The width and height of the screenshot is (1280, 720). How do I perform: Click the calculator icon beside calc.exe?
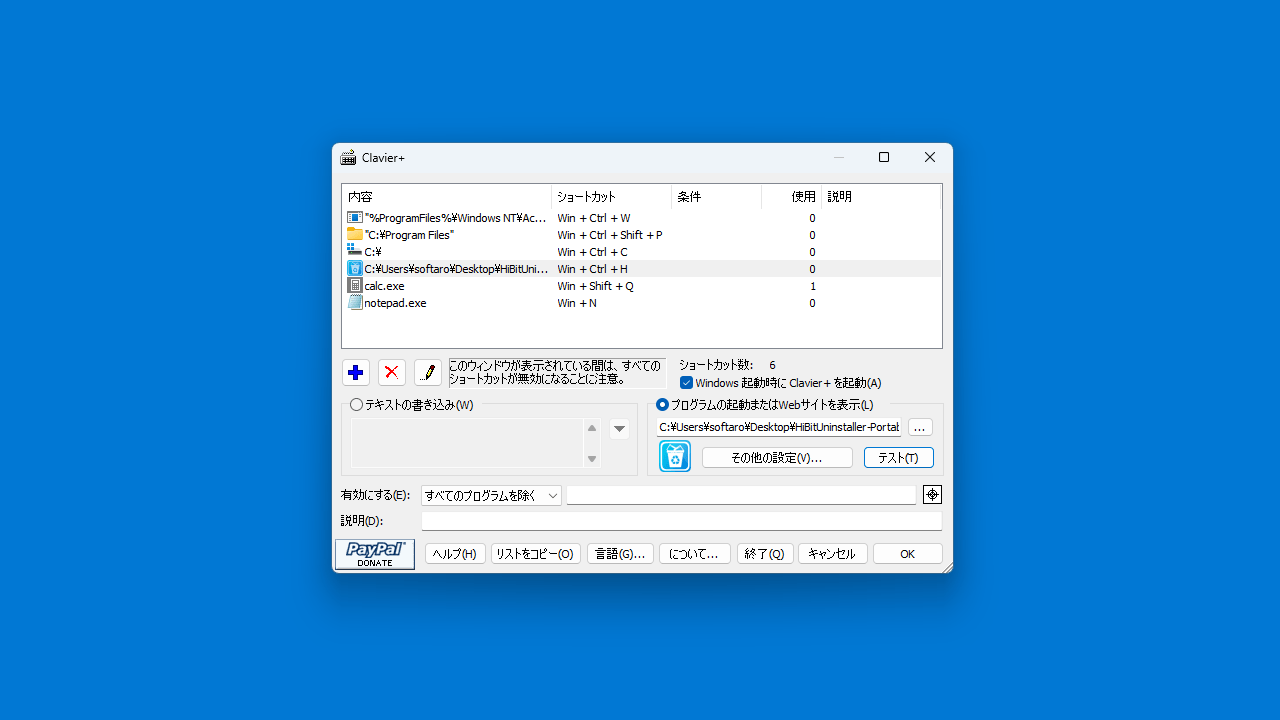coord(355,286)
